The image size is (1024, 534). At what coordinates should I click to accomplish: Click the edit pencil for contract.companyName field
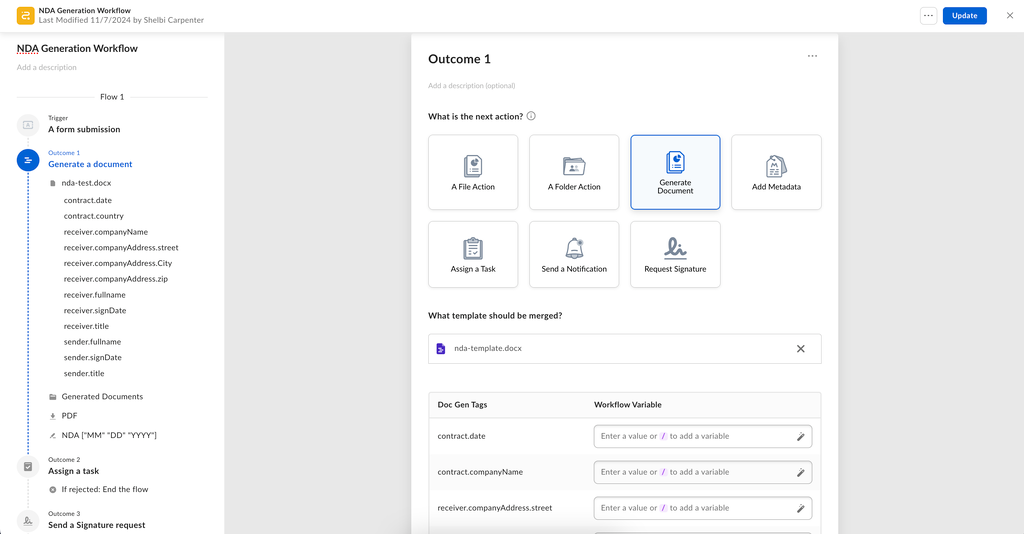pos(800,473)
